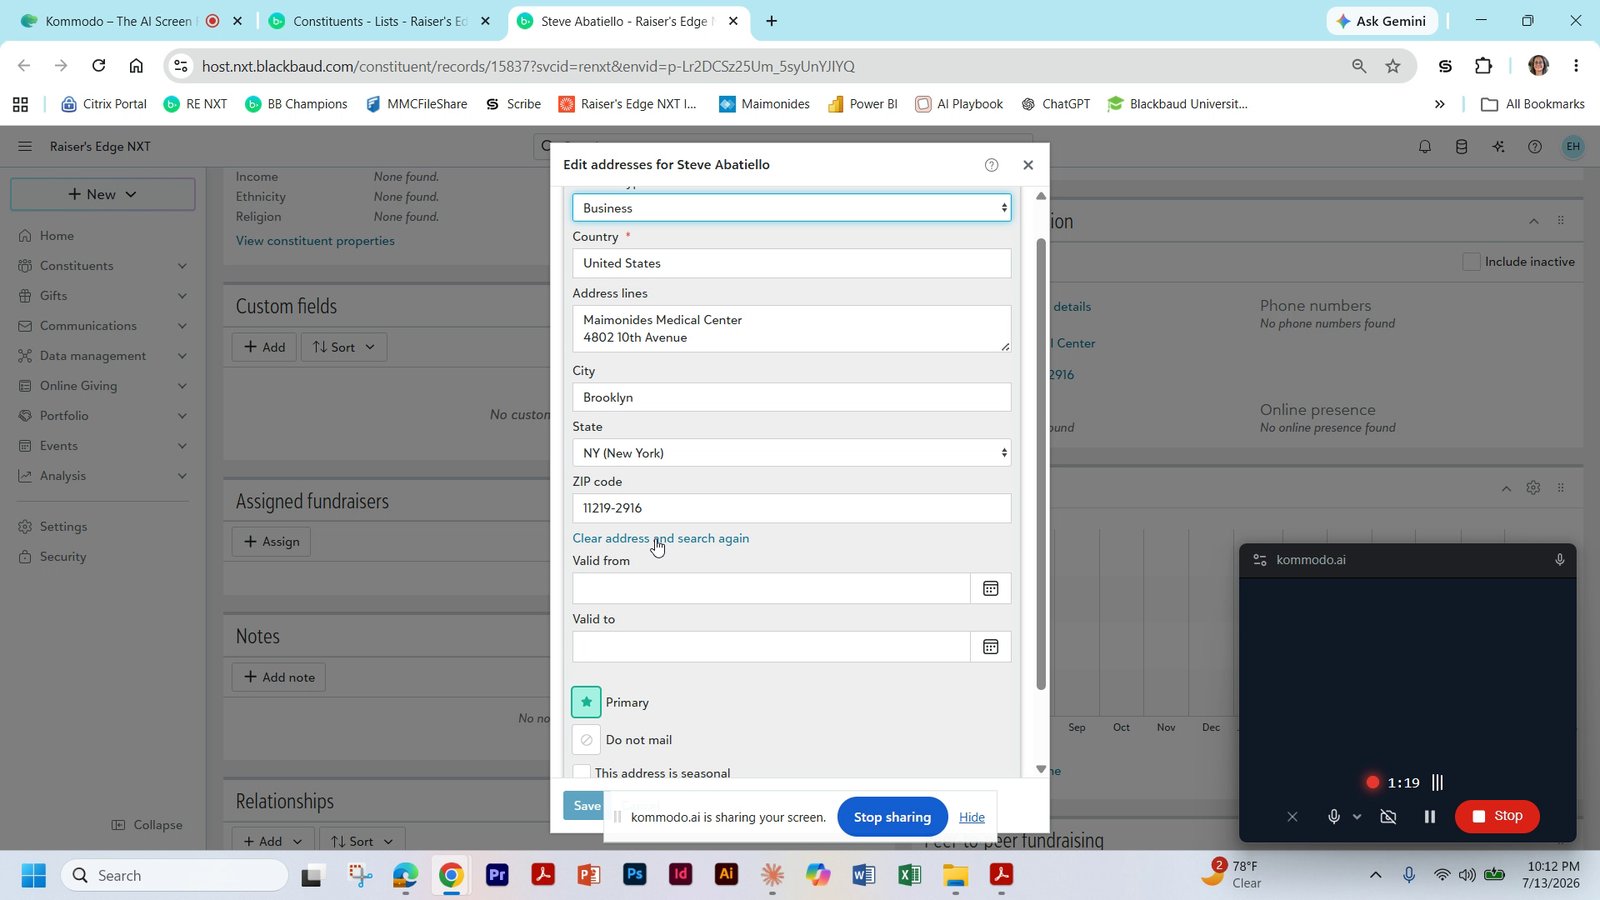Click the City field containing Brooklyn

click(791, 397)
